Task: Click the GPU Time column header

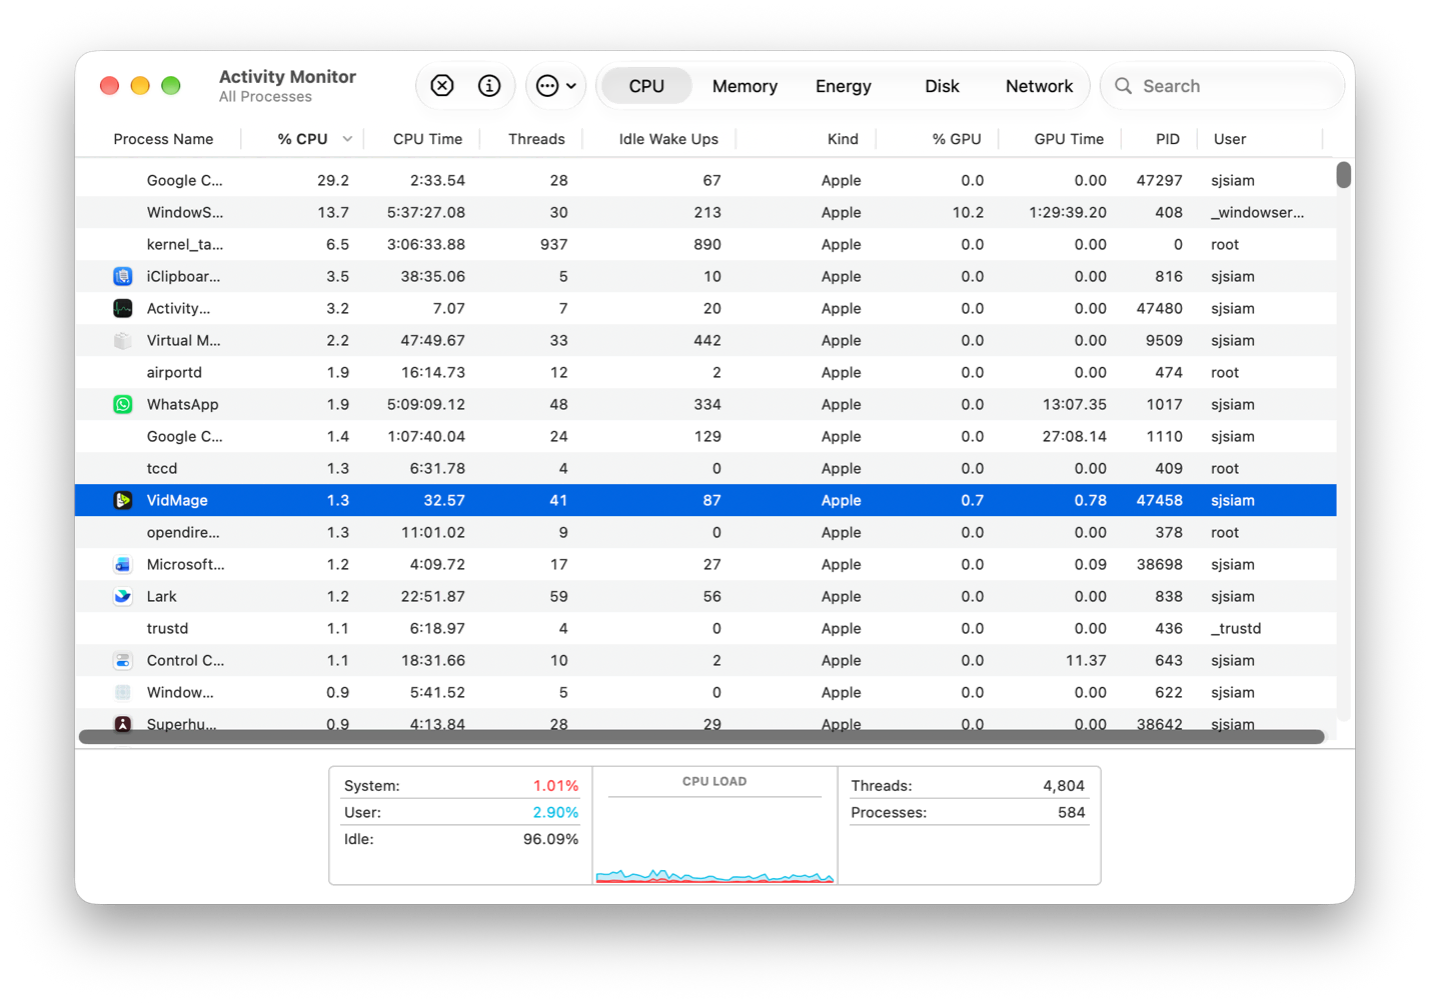Action: click(1069, 139)
